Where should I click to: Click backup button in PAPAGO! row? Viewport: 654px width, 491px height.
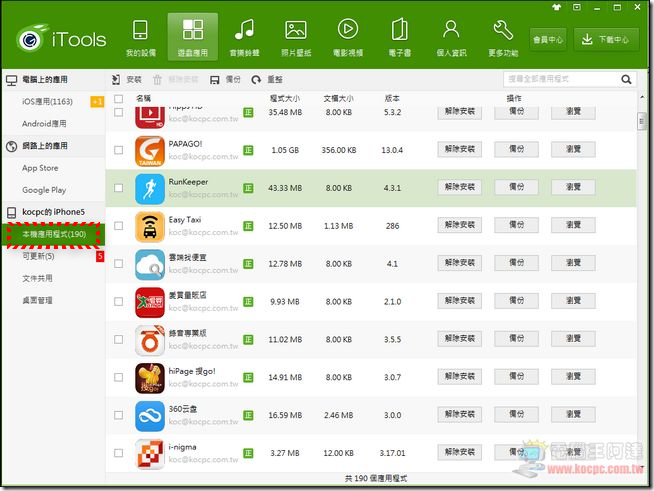click(x=516, y=149)
